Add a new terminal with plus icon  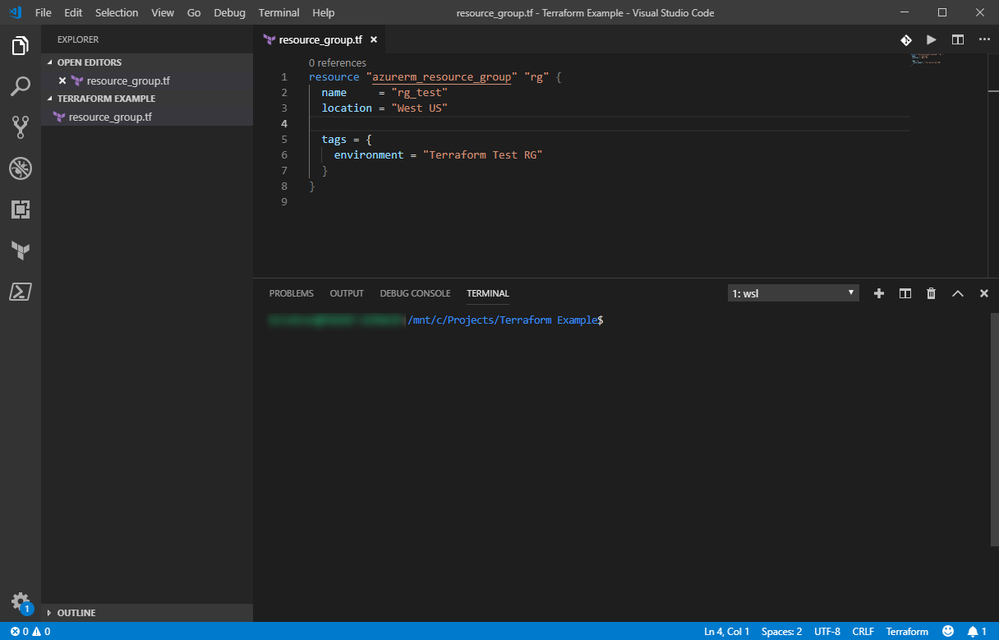879,293
